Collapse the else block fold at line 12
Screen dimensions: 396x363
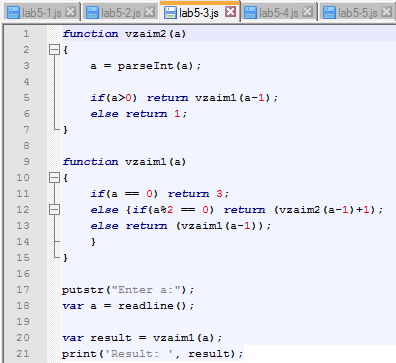54,210
